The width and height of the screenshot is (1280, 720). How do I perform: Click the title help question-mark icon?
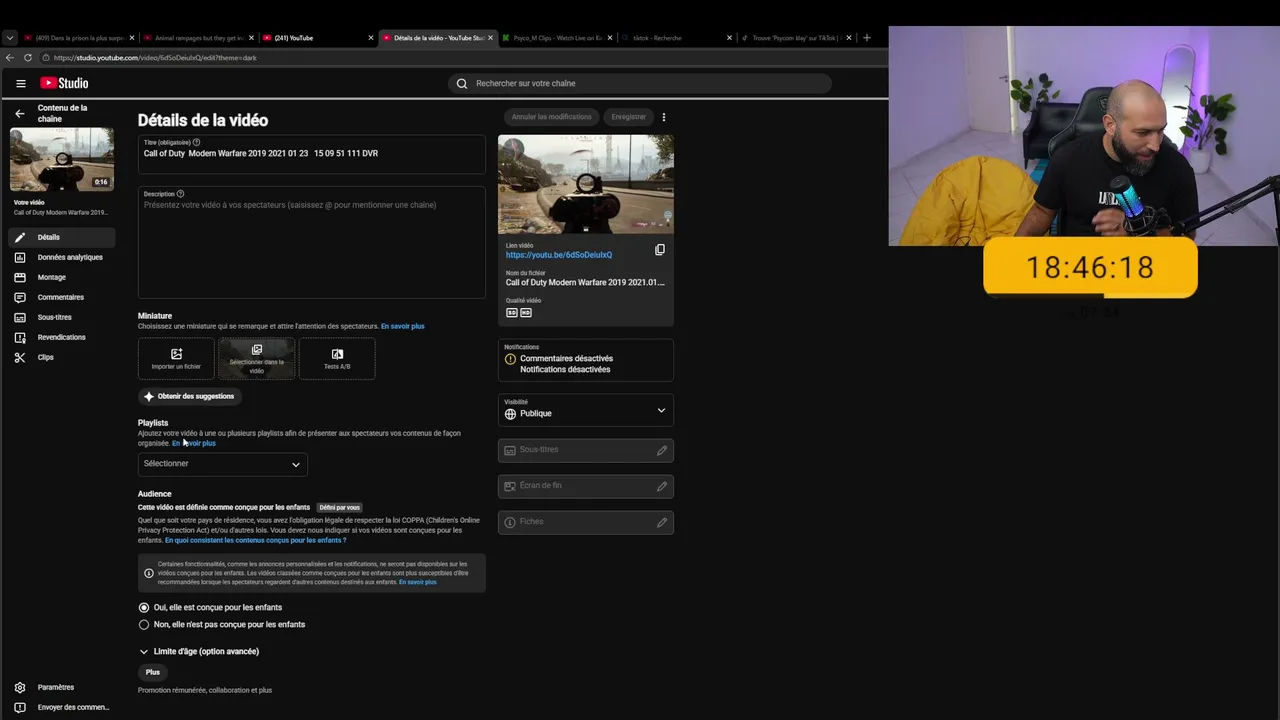coord(196,143)
